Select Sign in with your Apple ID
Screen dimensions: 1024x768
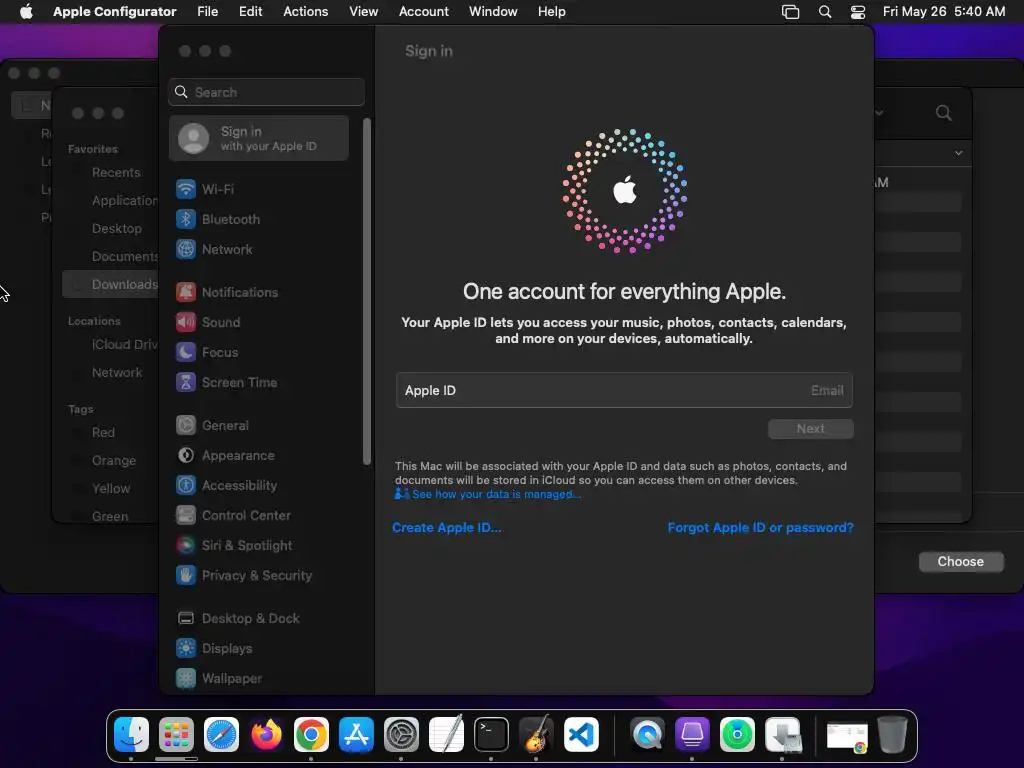tap(259, 138)
